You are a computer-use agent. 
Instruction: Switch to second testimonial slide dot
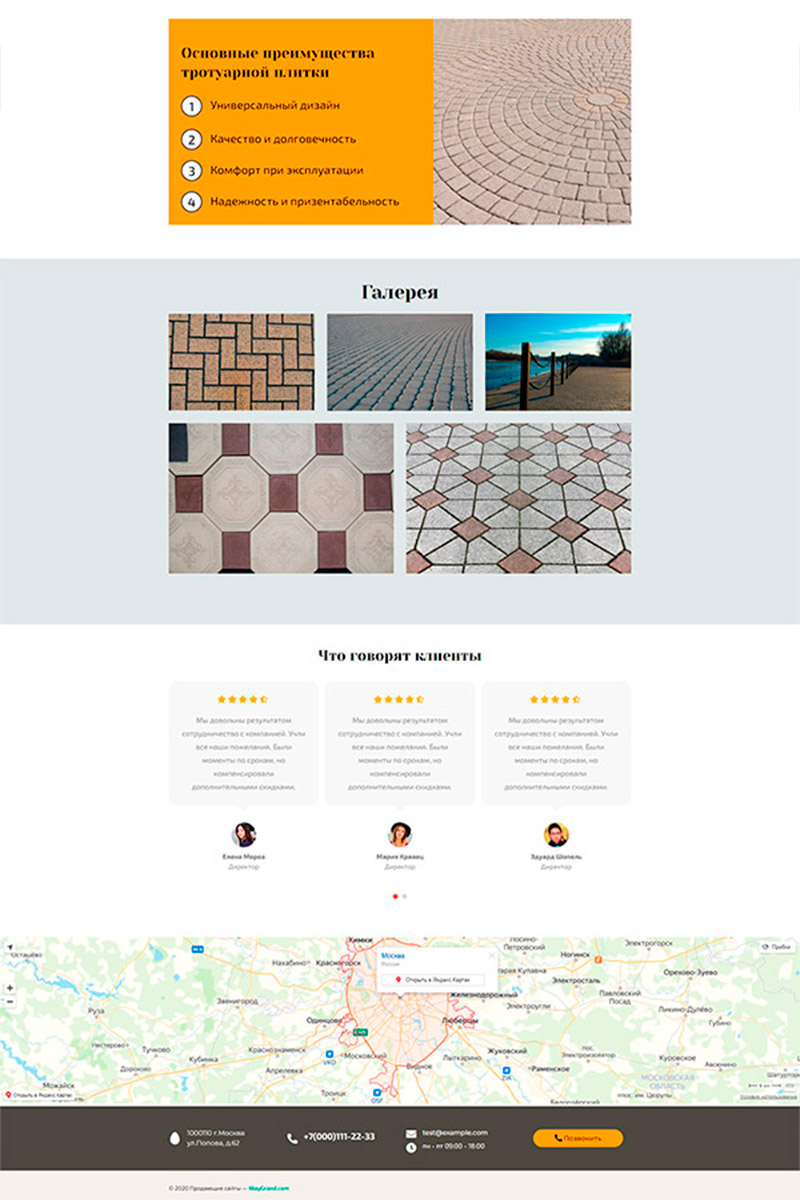tap(405, 896)
